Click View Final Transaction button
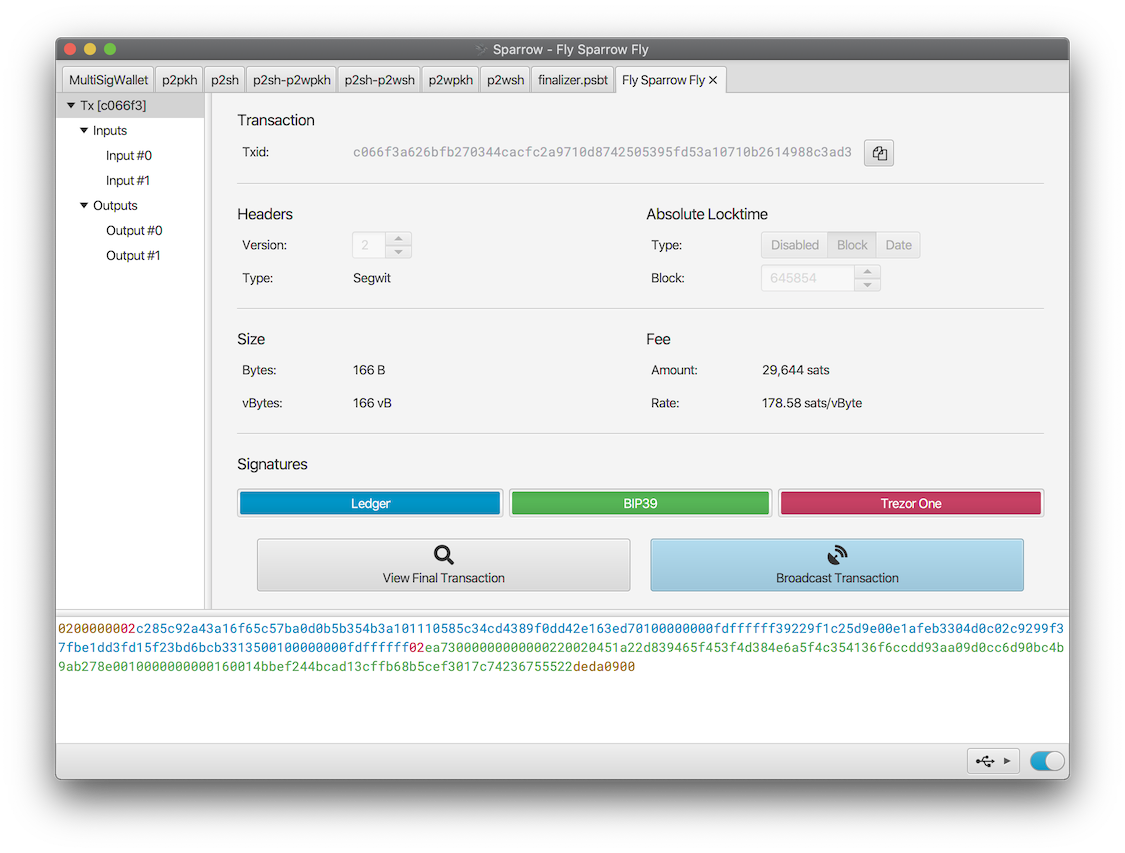The image size is (1125, 853). click(443, 565)
